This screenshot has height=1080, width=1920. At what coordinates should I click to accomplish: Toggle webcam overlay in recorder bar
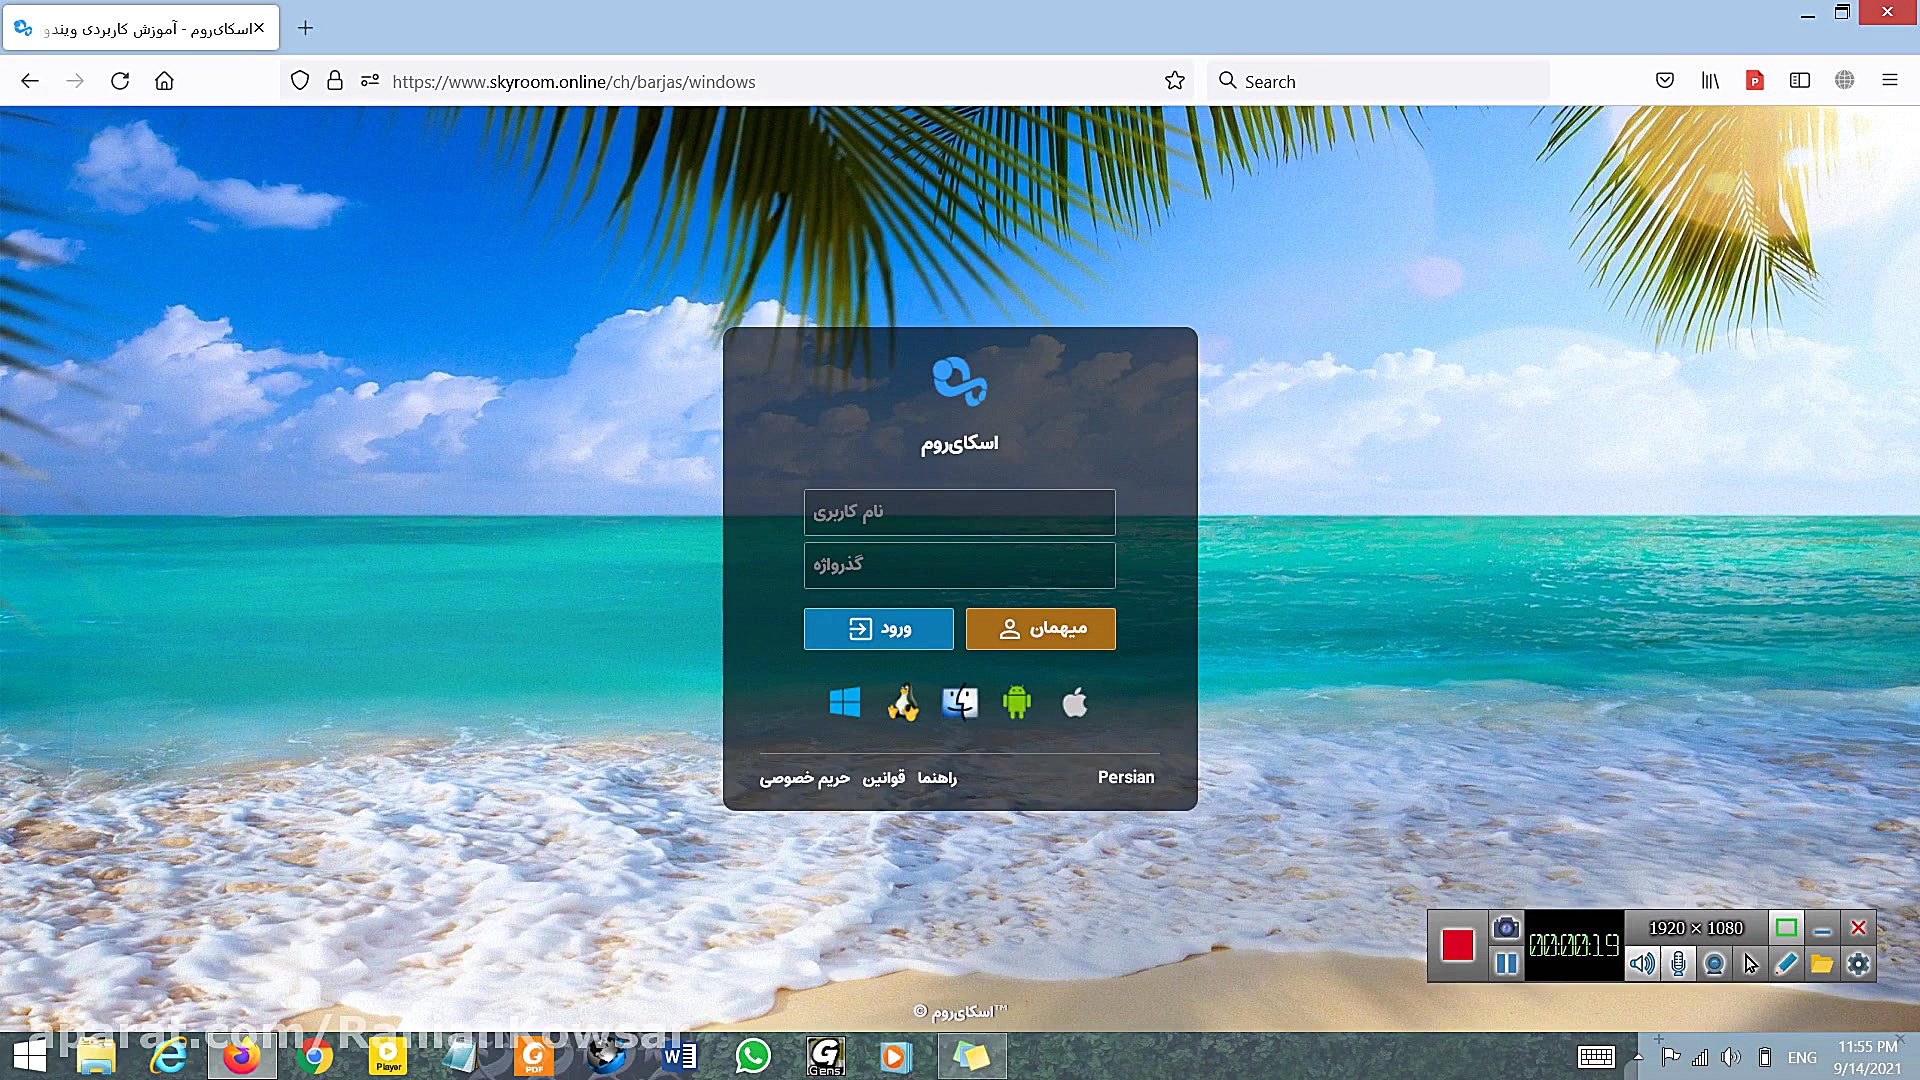1714,964
